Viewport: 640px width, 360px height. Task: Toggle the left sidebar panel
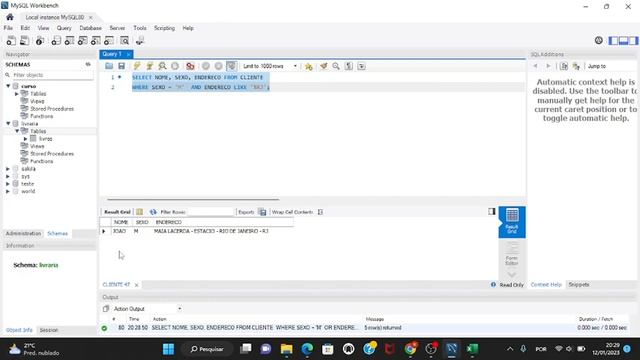(x=613, y=40)
